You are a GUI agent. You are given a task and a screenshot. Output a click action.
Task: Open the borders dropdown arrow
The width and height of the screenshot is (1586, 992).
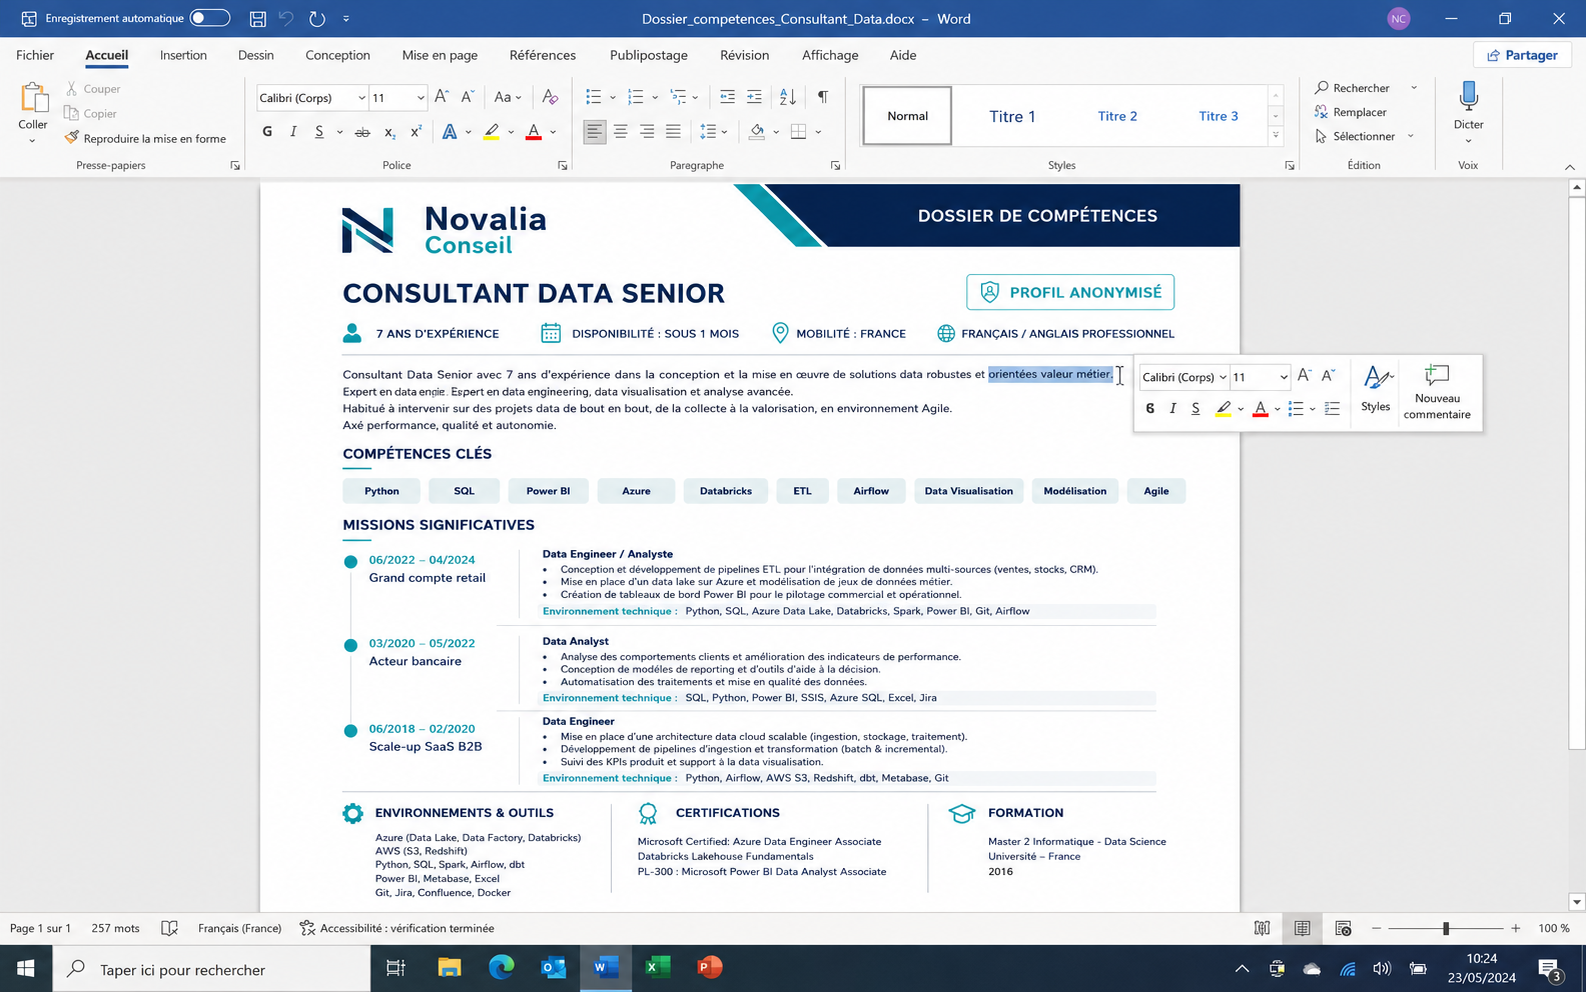pos(818,132)
